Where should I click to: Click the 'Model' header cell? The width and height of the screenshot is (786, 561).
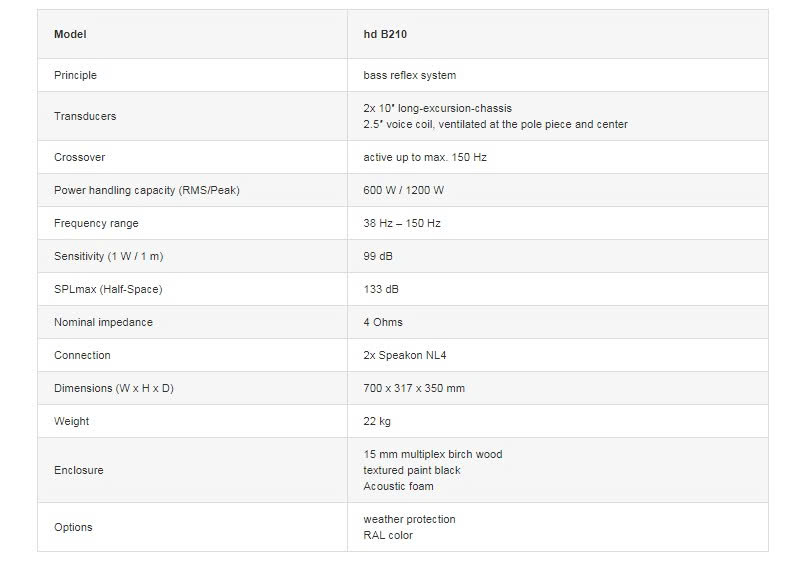(x=70, y=34)
